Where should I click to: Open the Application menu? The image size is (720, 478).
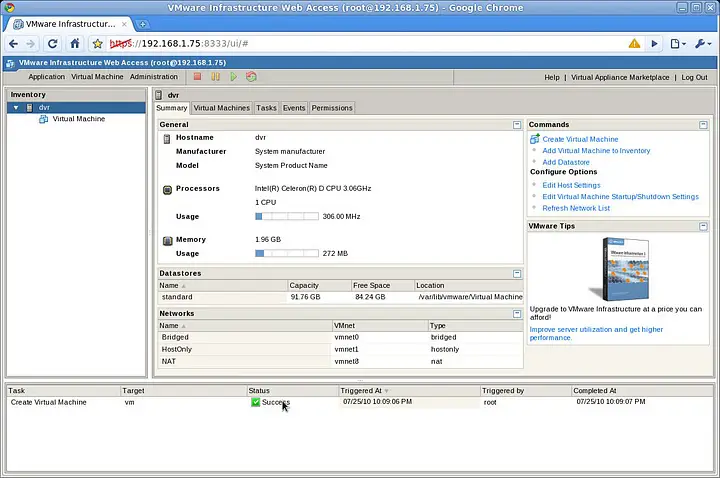tap(46, 77)
